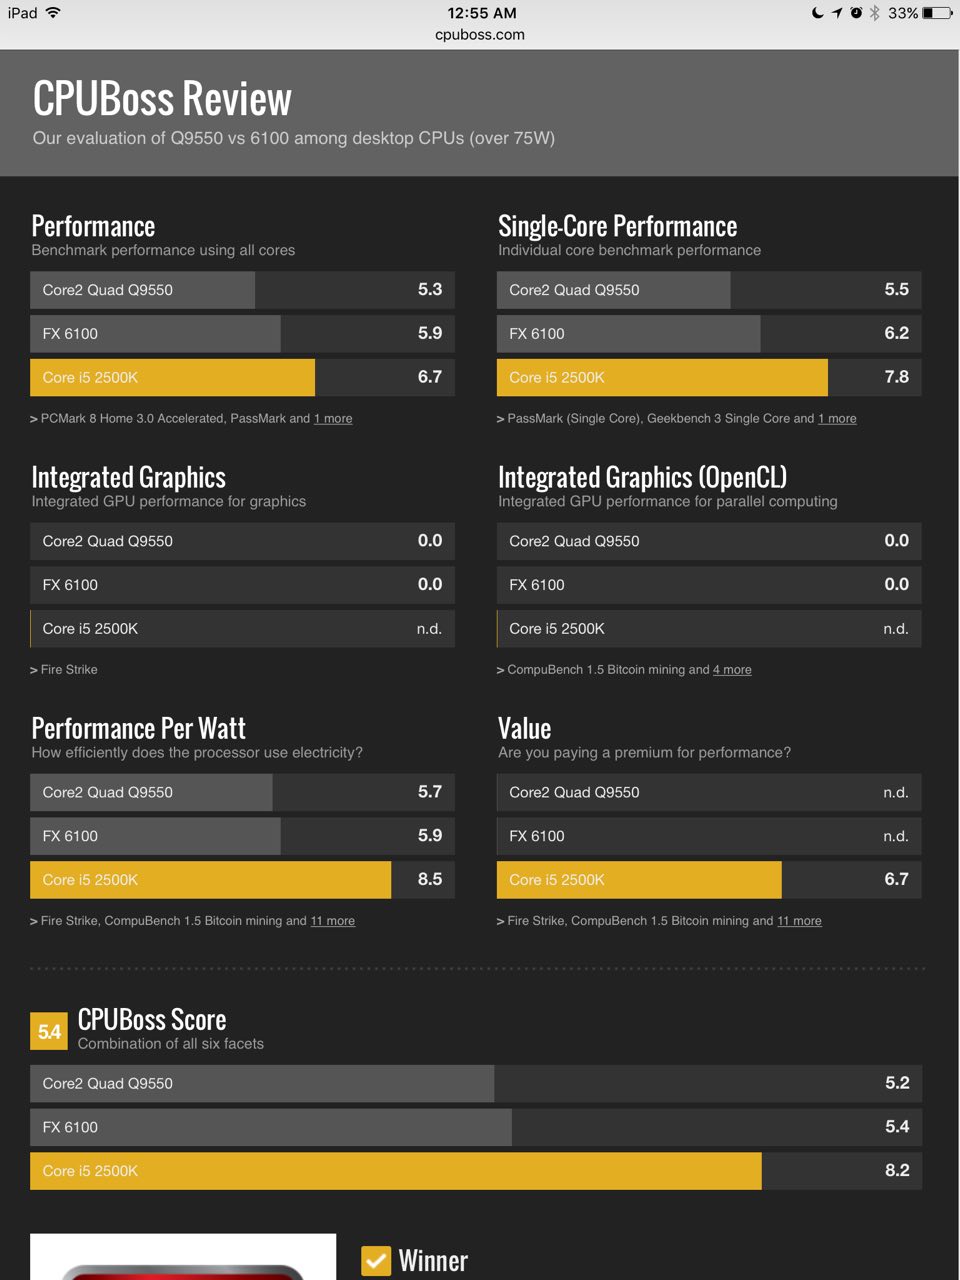
Task: Expand PCMark 8 Home benchmark details arrow
Action: tap(34, 419)
